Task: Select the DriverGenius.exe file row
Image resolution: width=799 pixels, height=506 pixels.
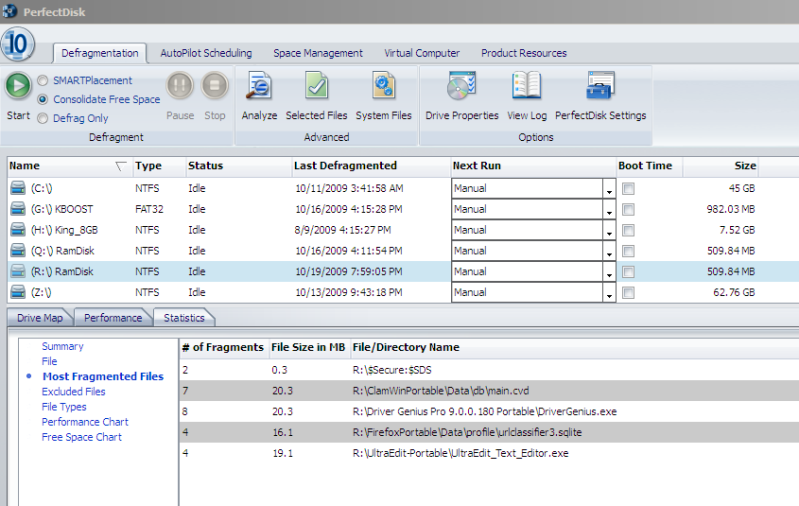Action: pos(489,412)
